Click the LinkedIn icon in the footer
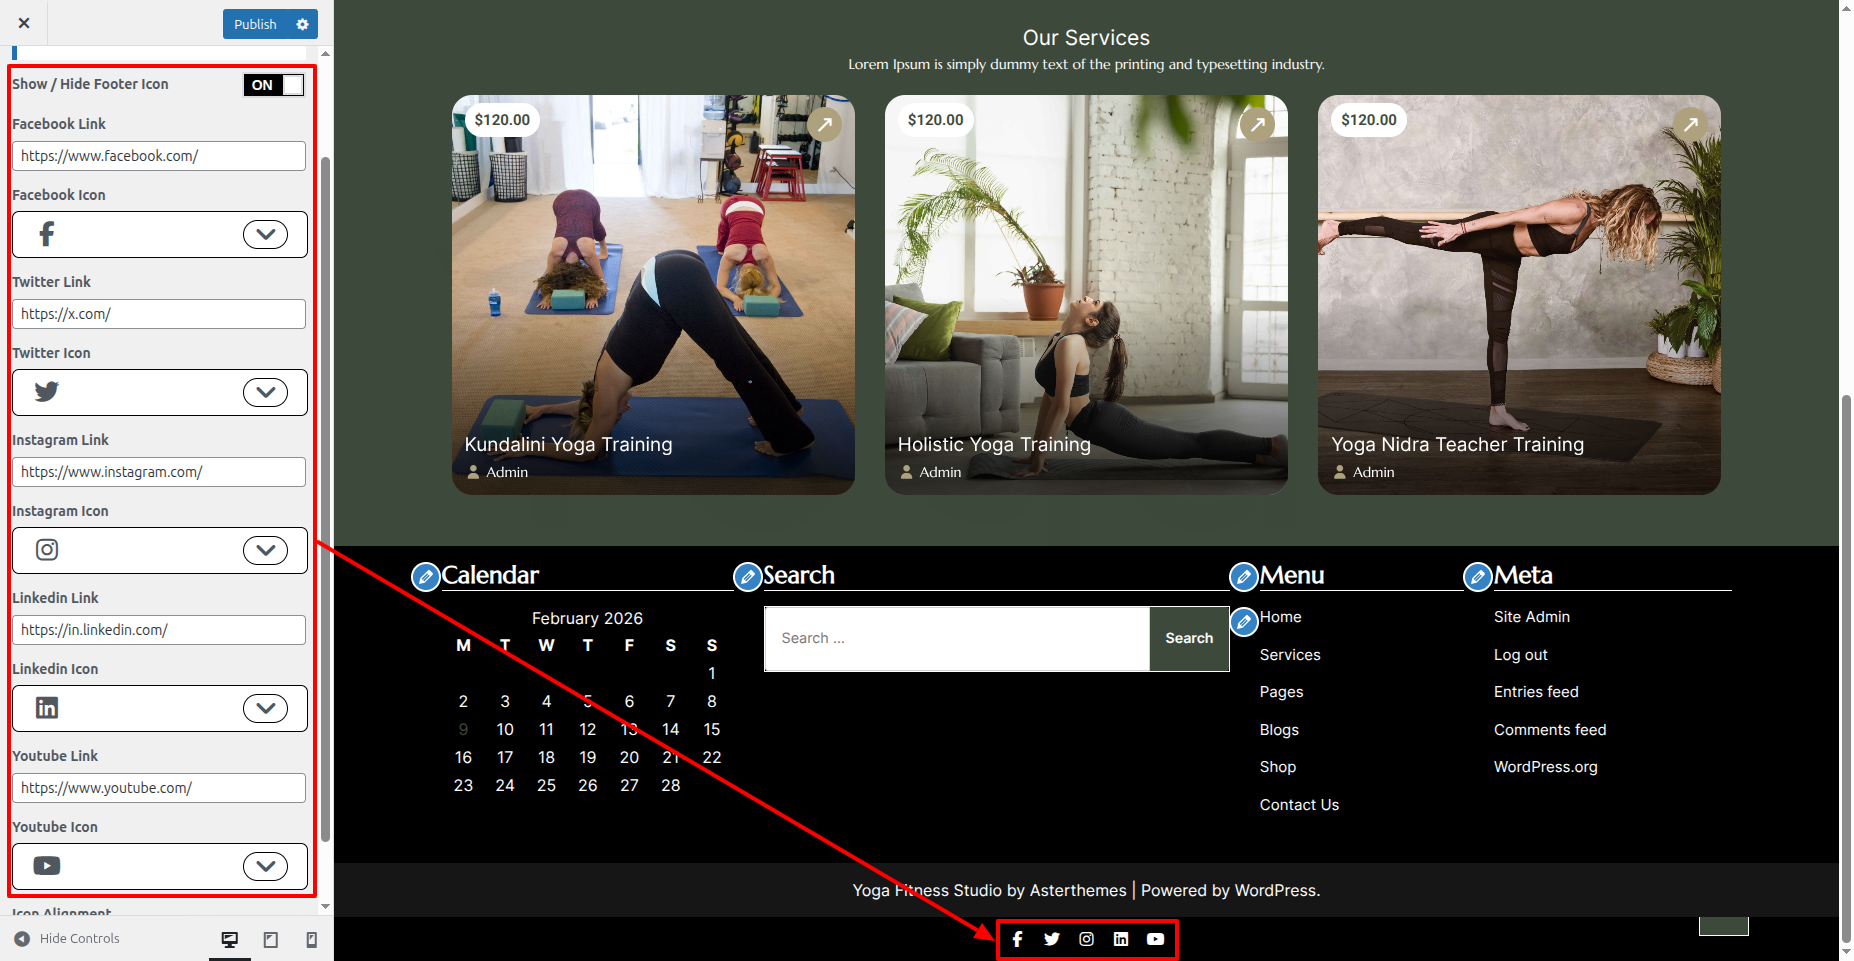The height and width of the screenshot is (961, 1854). click(1121, 939)
